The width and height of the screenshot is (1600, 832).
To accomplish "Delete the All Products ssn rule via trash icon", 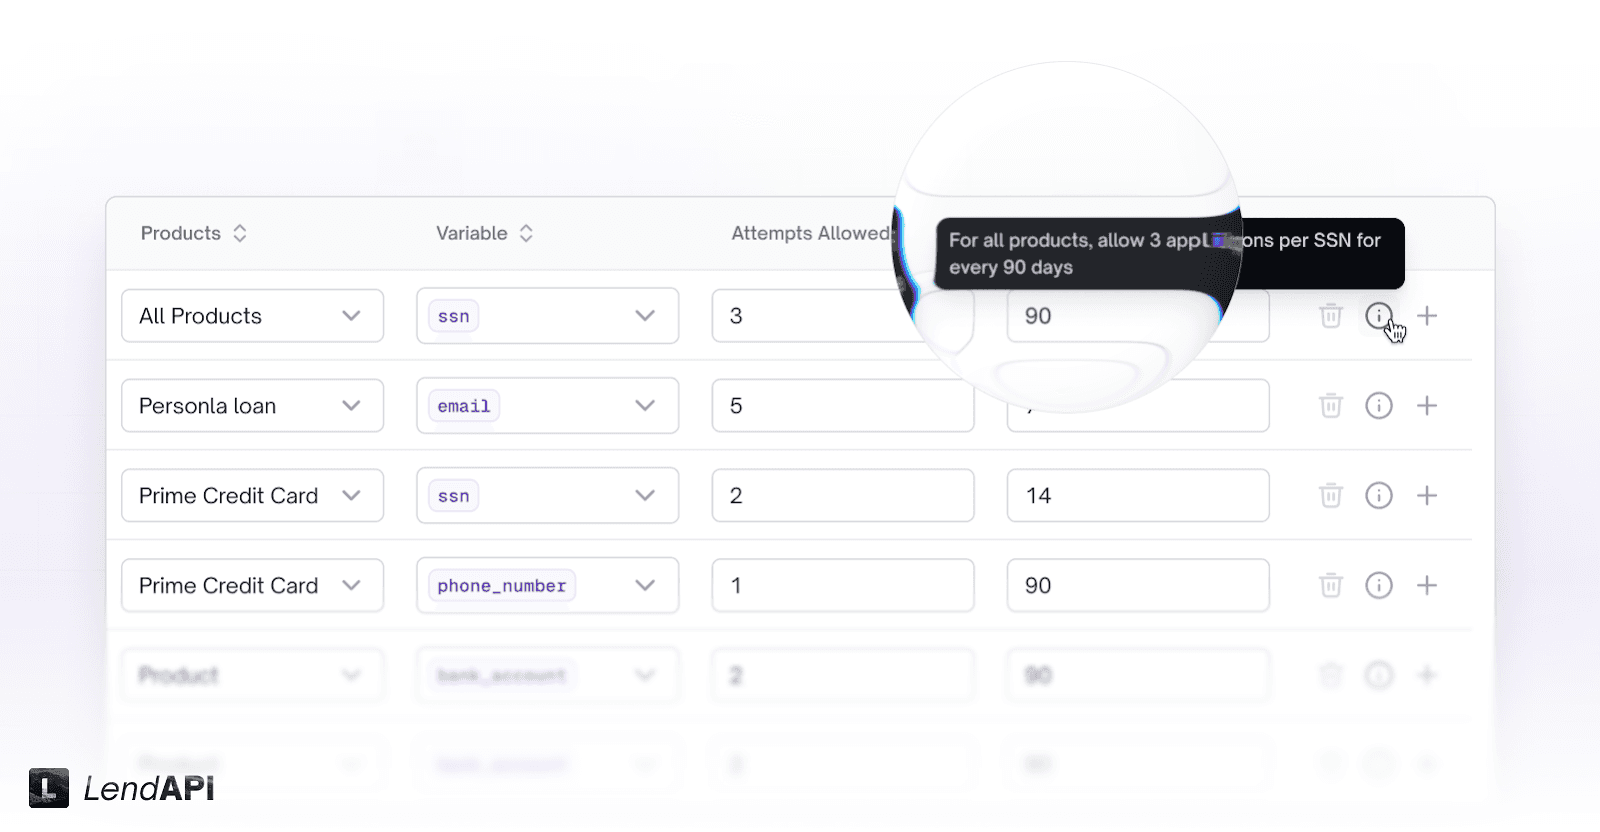I will coord(1330,315).
